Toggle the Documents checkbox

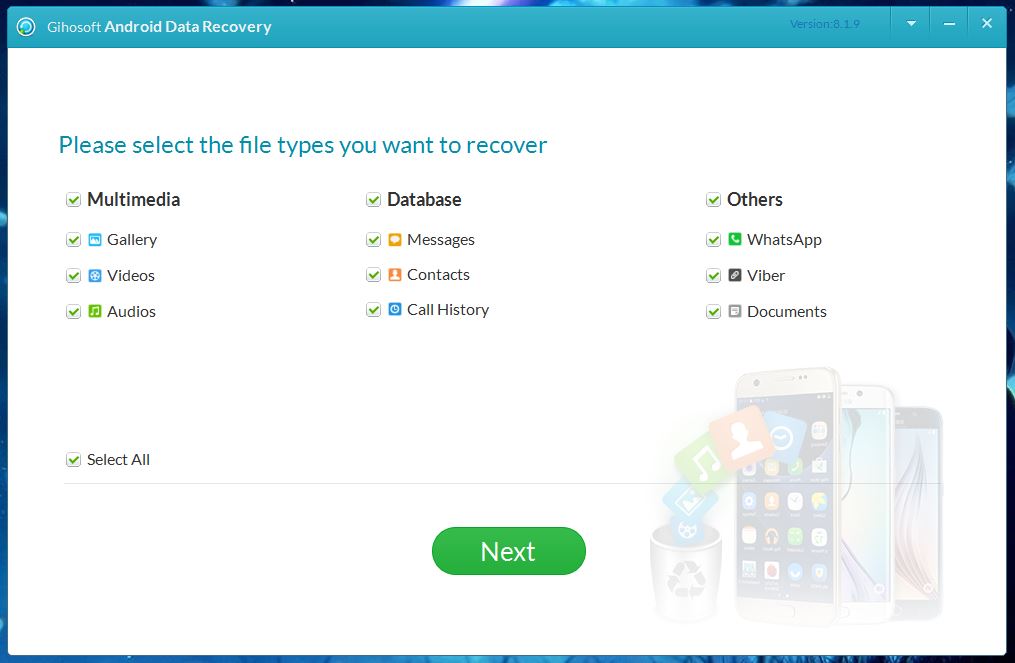pyautogui.click(x=713, y=312)
